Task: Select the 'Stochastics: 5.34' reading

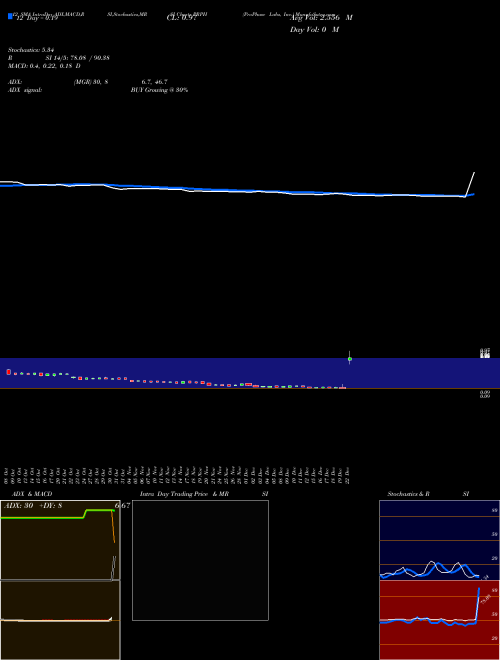Action: point(31,50)
